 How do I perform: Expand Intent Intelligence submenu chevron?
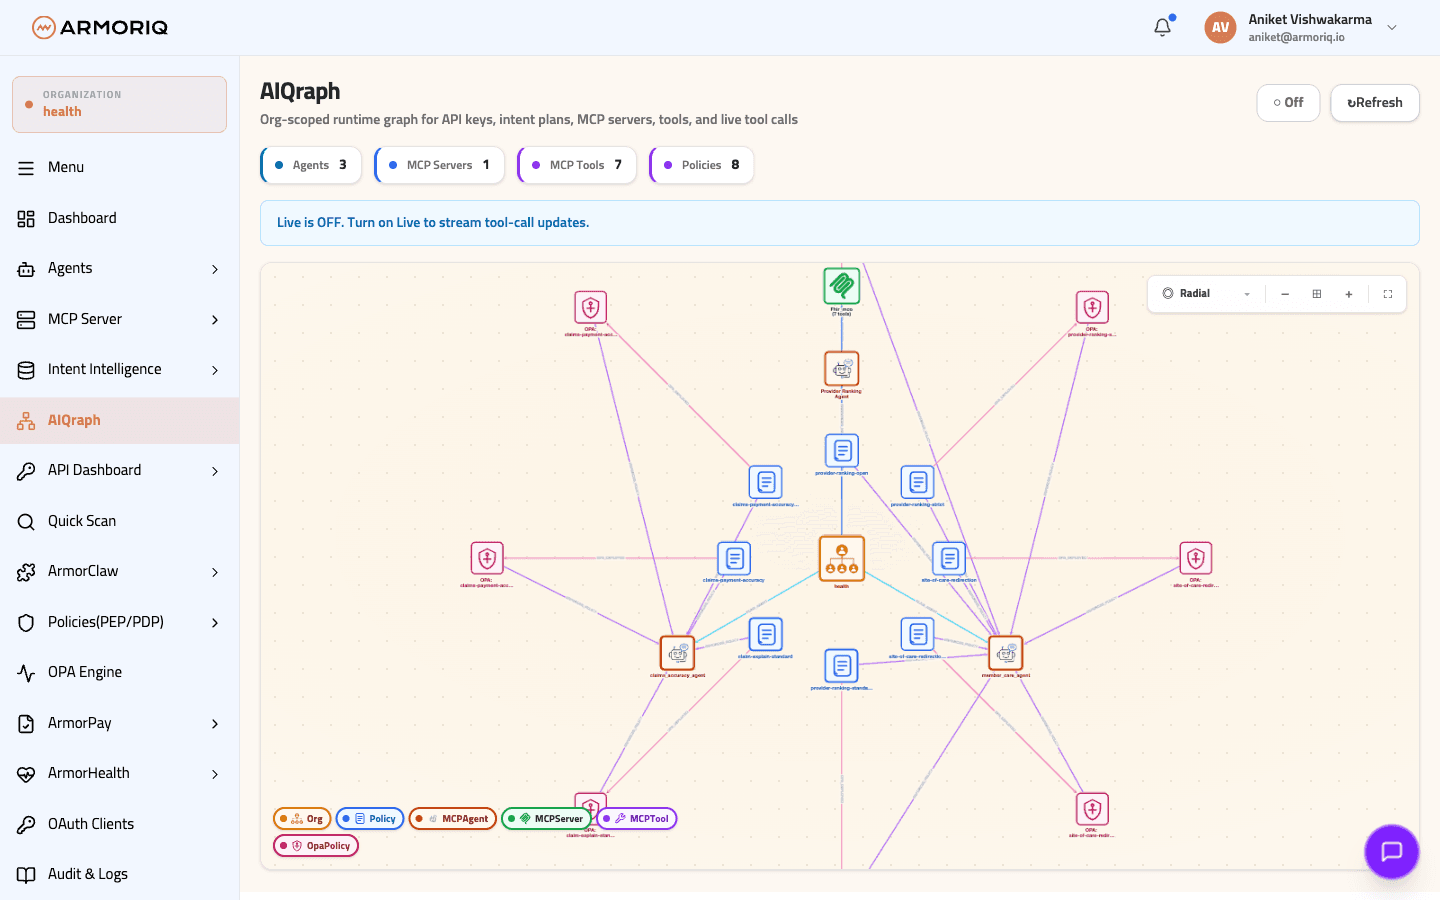[215, 370]
